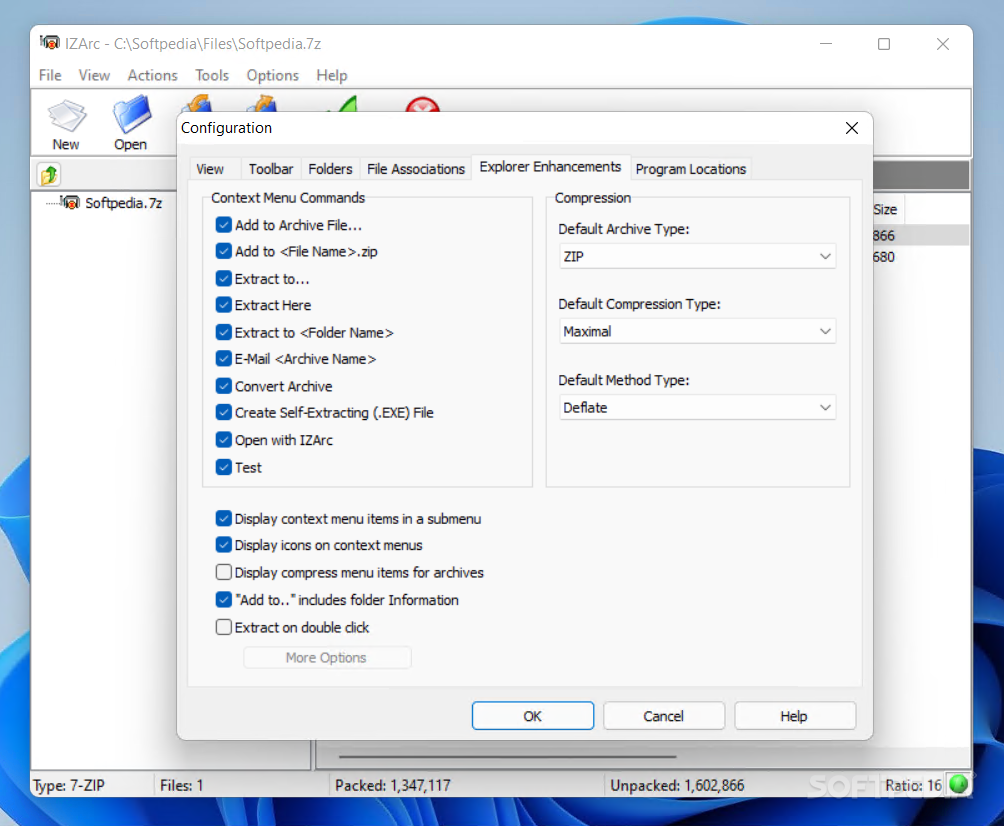Enable Extract on double click
Viewport: 1004px width, 826px height.
point(223,627)
